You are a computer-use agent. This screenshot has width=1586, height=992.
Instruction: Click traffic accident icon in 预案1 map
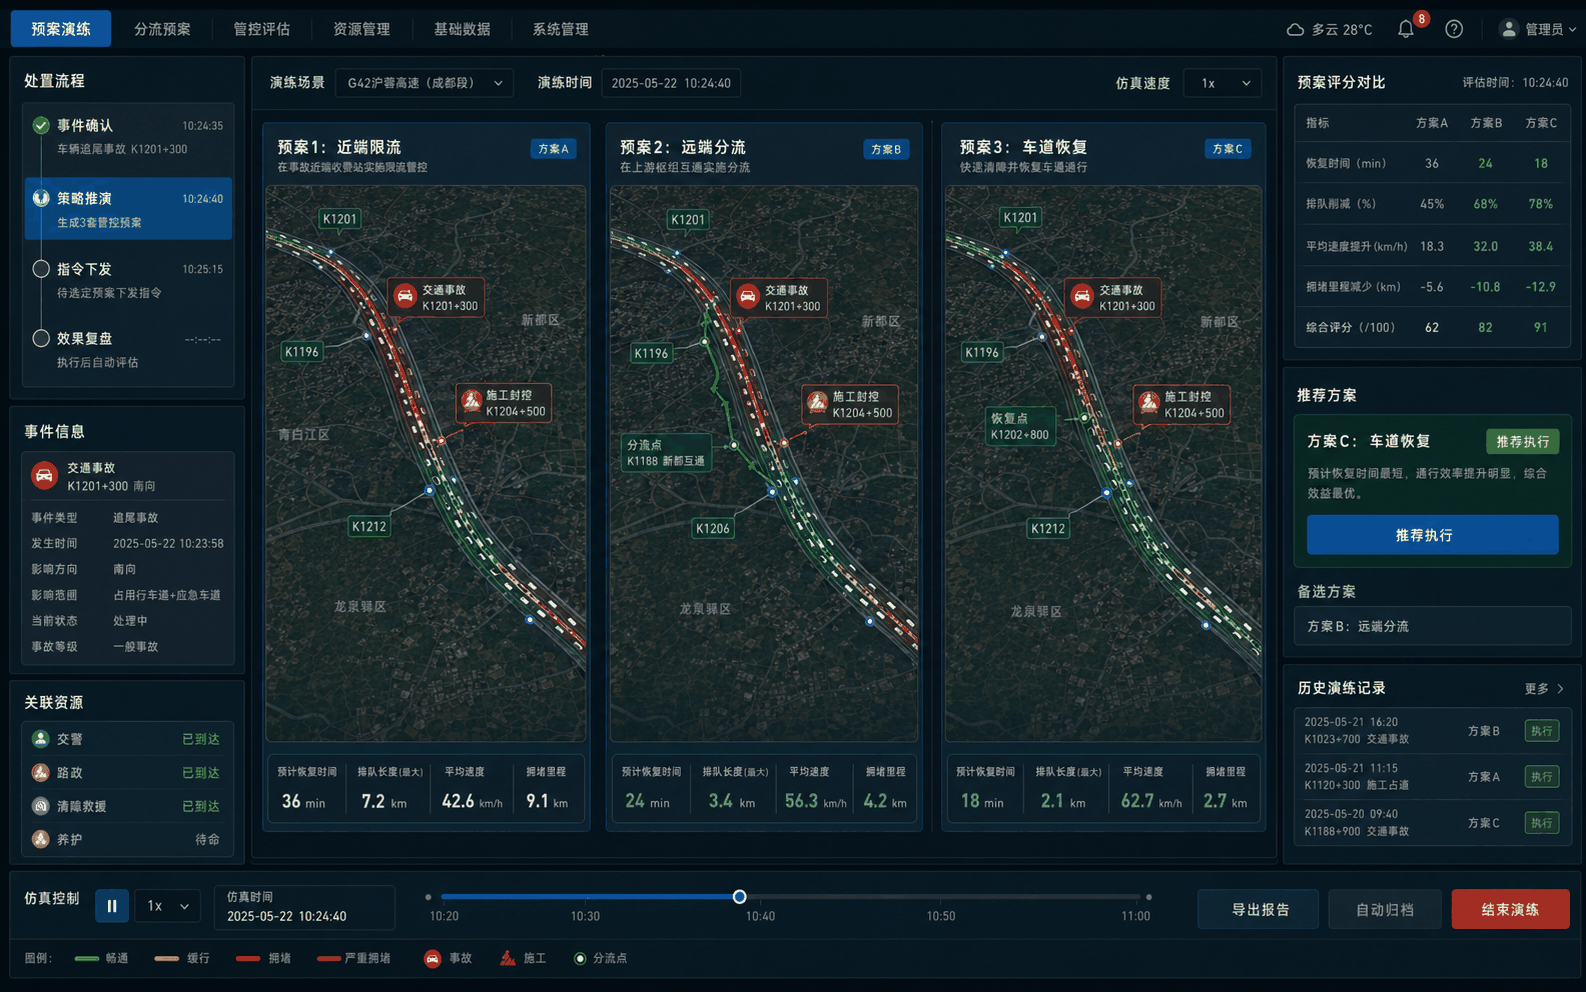click(405, 297)
